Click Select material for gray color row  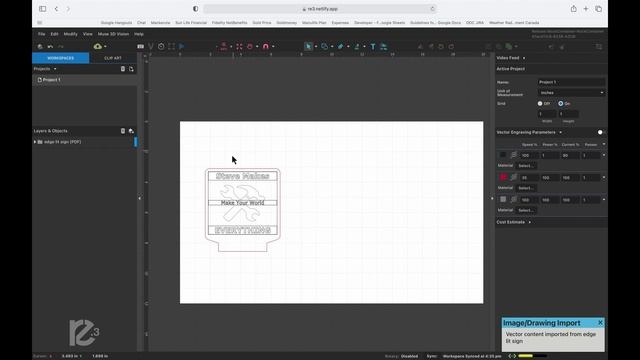point(526,210)
